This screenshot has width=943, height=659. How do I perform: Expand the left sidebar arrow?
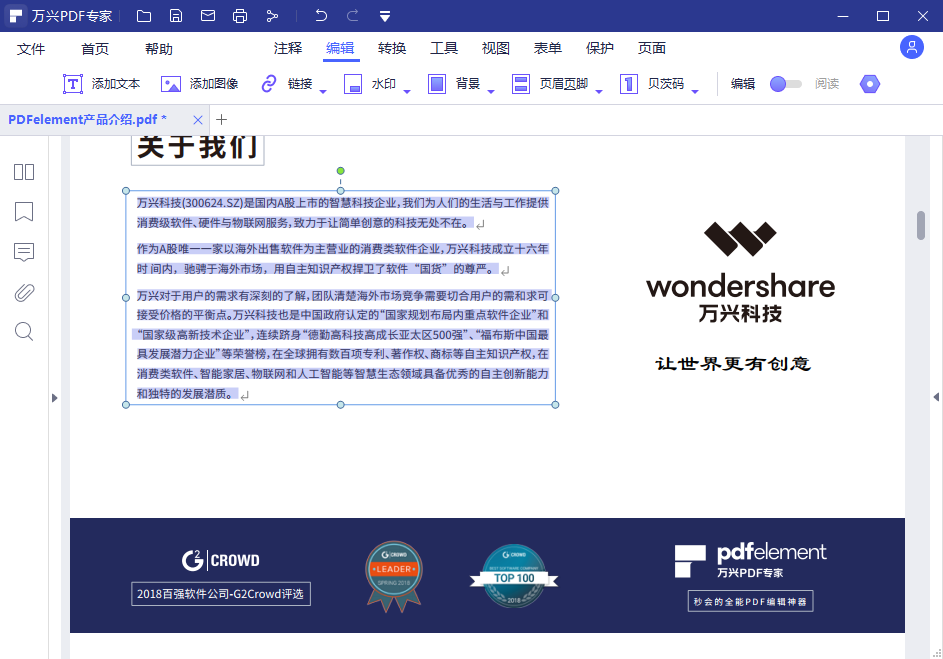pyautogui.click(x=54, y=397)
